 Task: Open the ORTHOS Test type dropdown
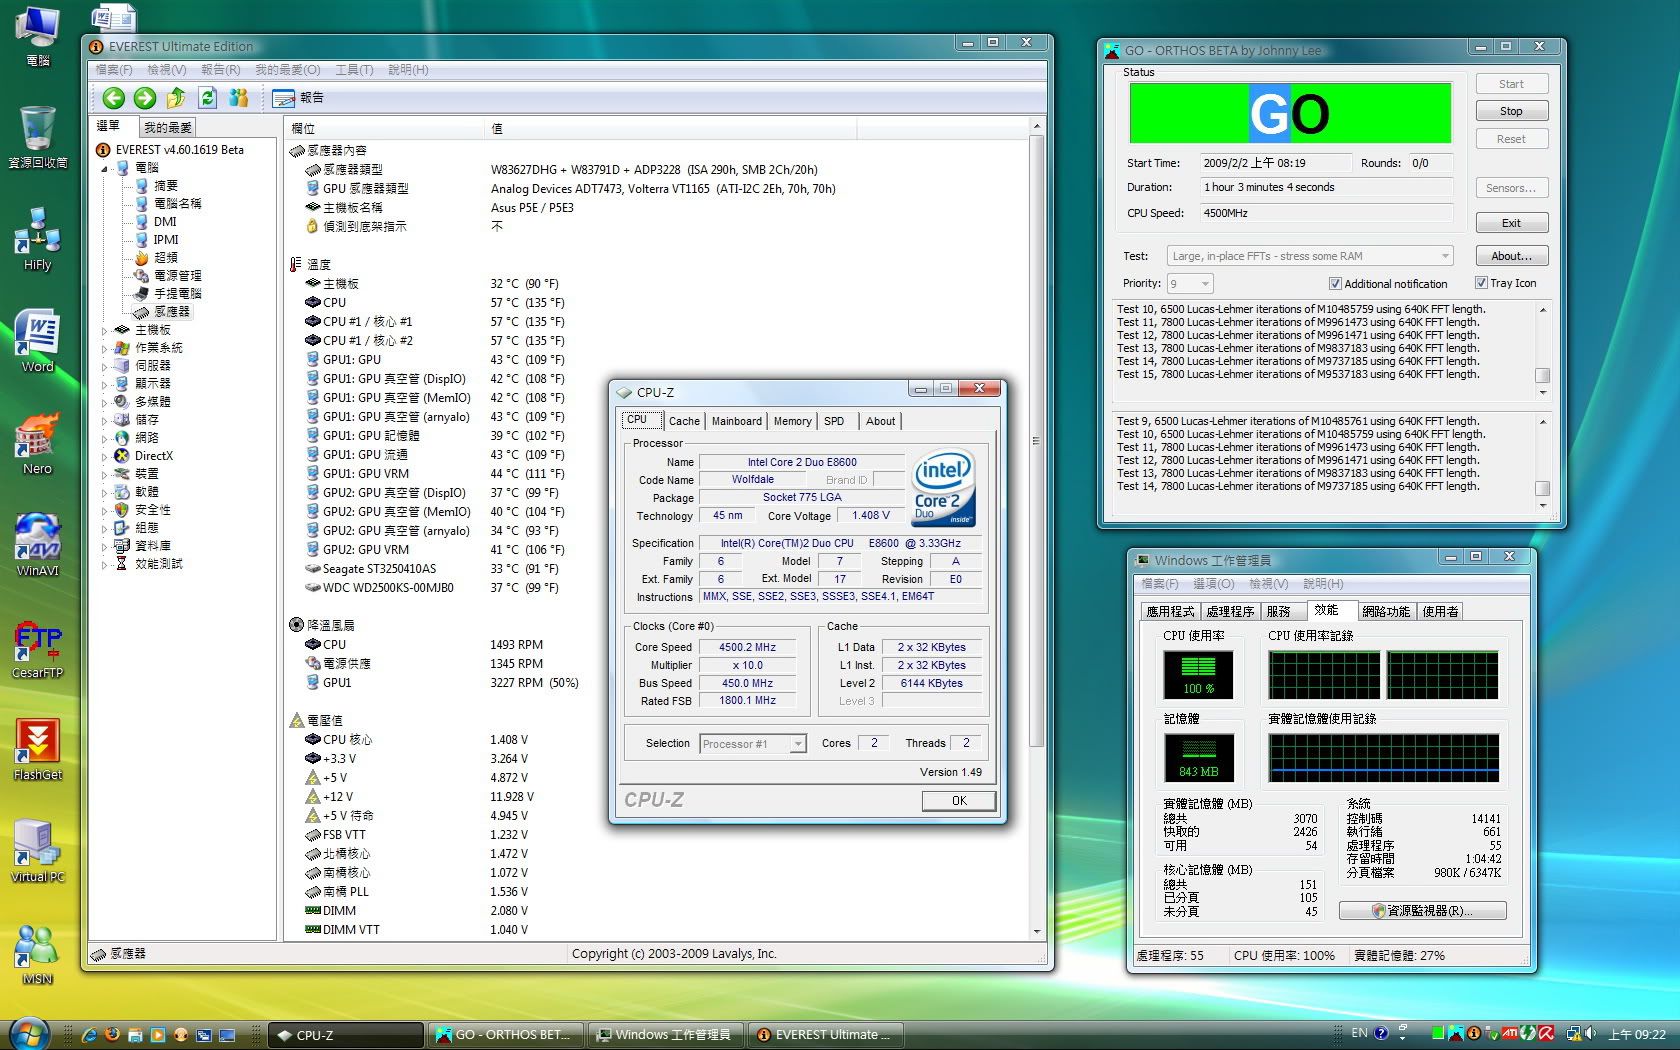point(1309,256)
